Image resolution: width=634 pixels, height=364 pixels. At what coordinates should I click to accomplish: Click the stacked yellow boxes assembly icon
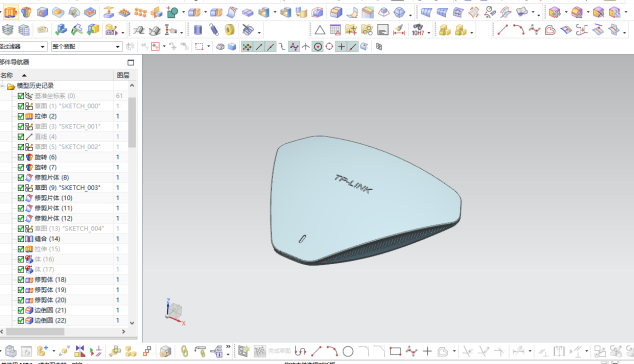445,30
